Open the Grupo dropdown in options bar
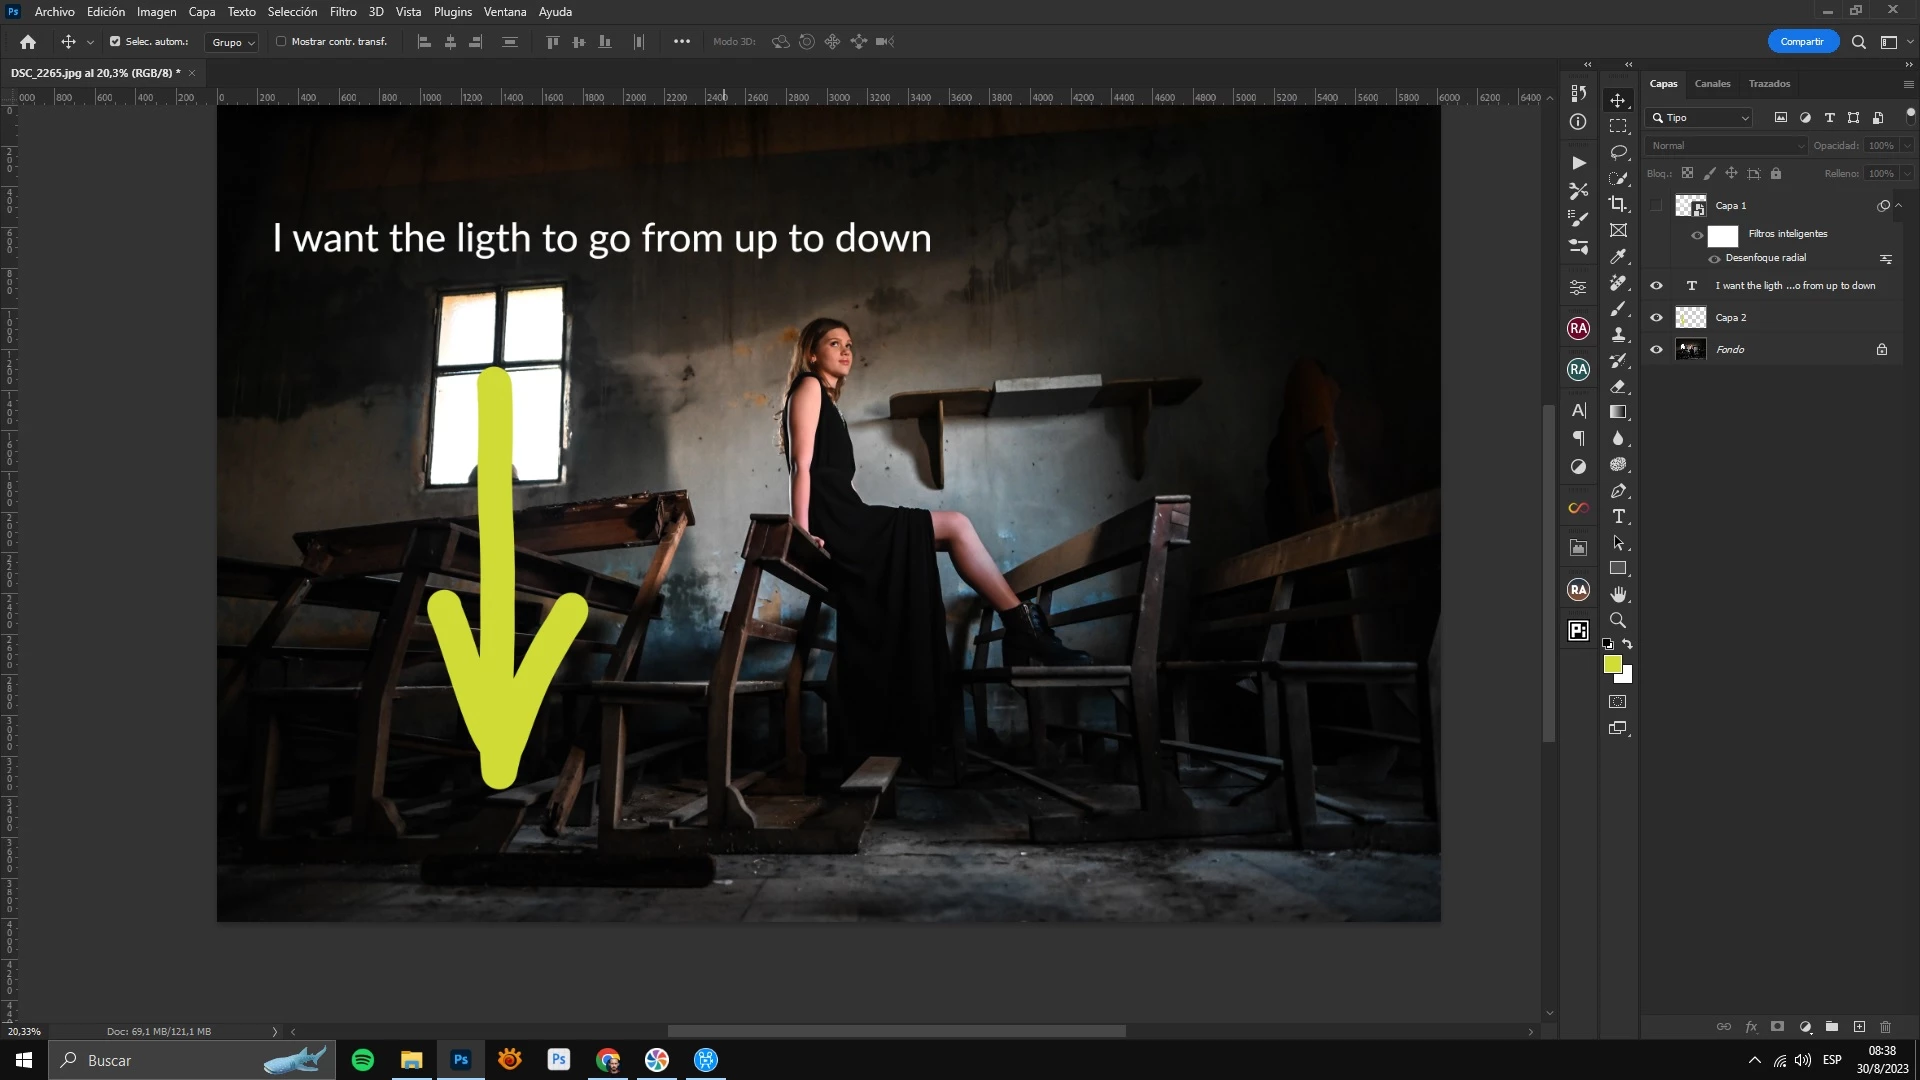The image size is (1920, 1080). 232,42
